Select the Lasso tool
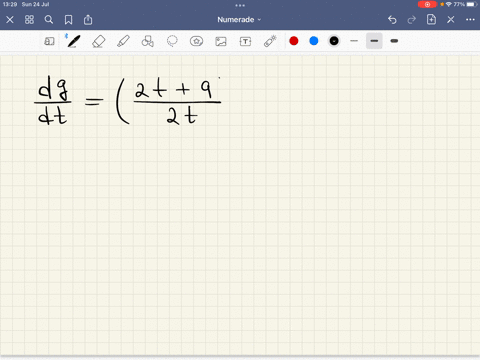This screenshot has width=480, height=360. click(x=172, y=41)
